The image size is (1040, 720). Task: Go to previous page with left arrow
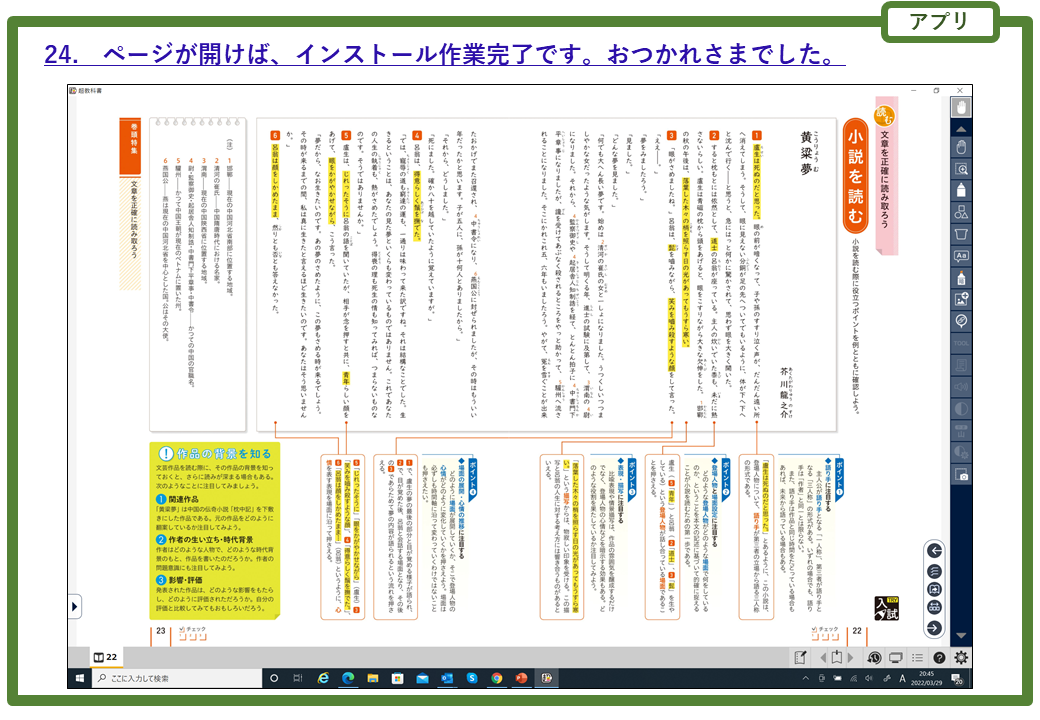click(x=935, y=550)
